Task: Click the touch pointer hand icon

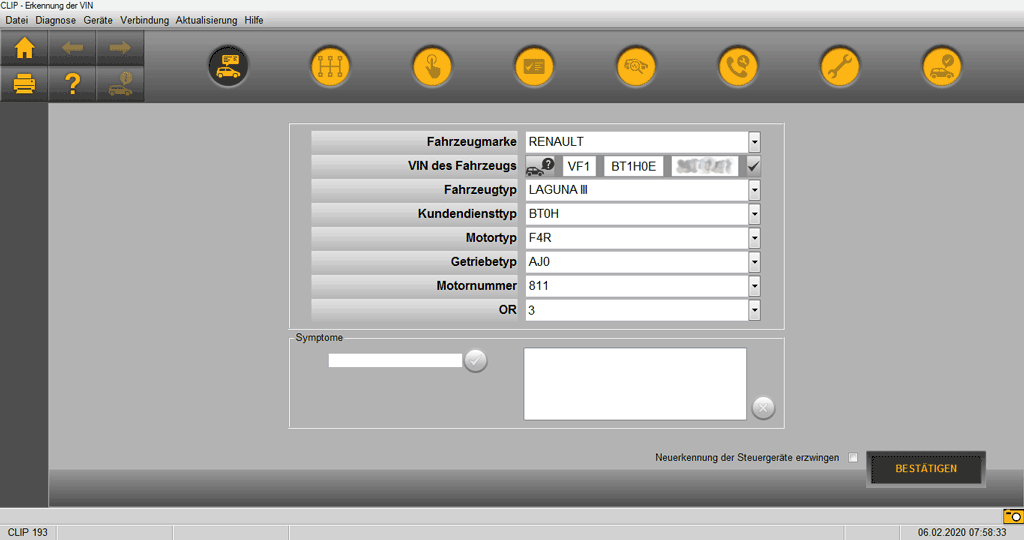Action: tap(432, 66)
